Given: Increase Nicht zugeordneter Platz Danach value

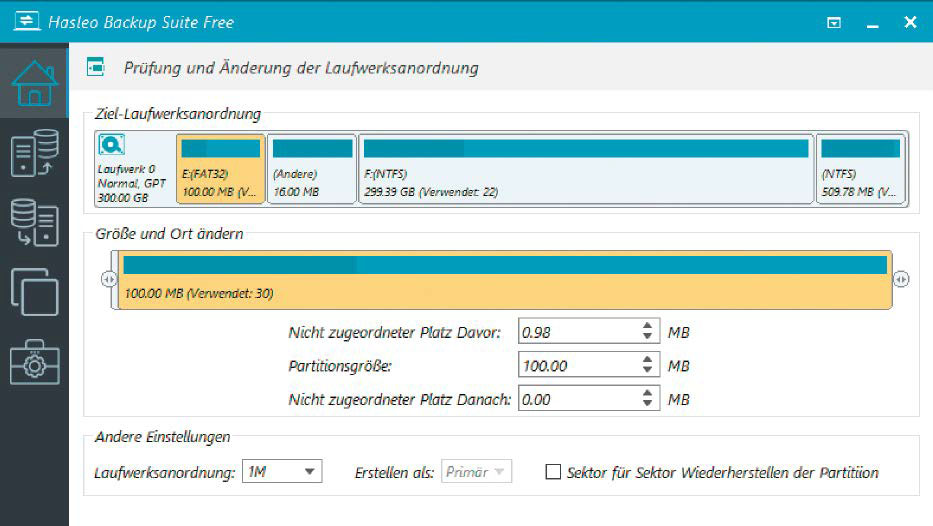Looking at the screenshot, I should tap(647, 392).
